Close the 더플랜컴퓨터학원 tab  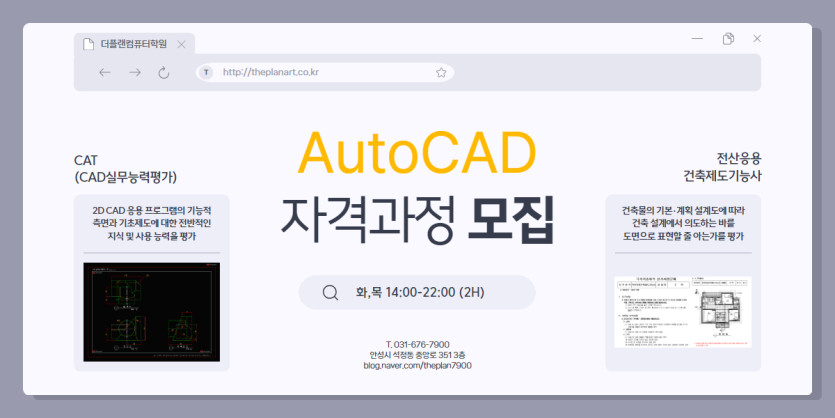pos(182,44)
